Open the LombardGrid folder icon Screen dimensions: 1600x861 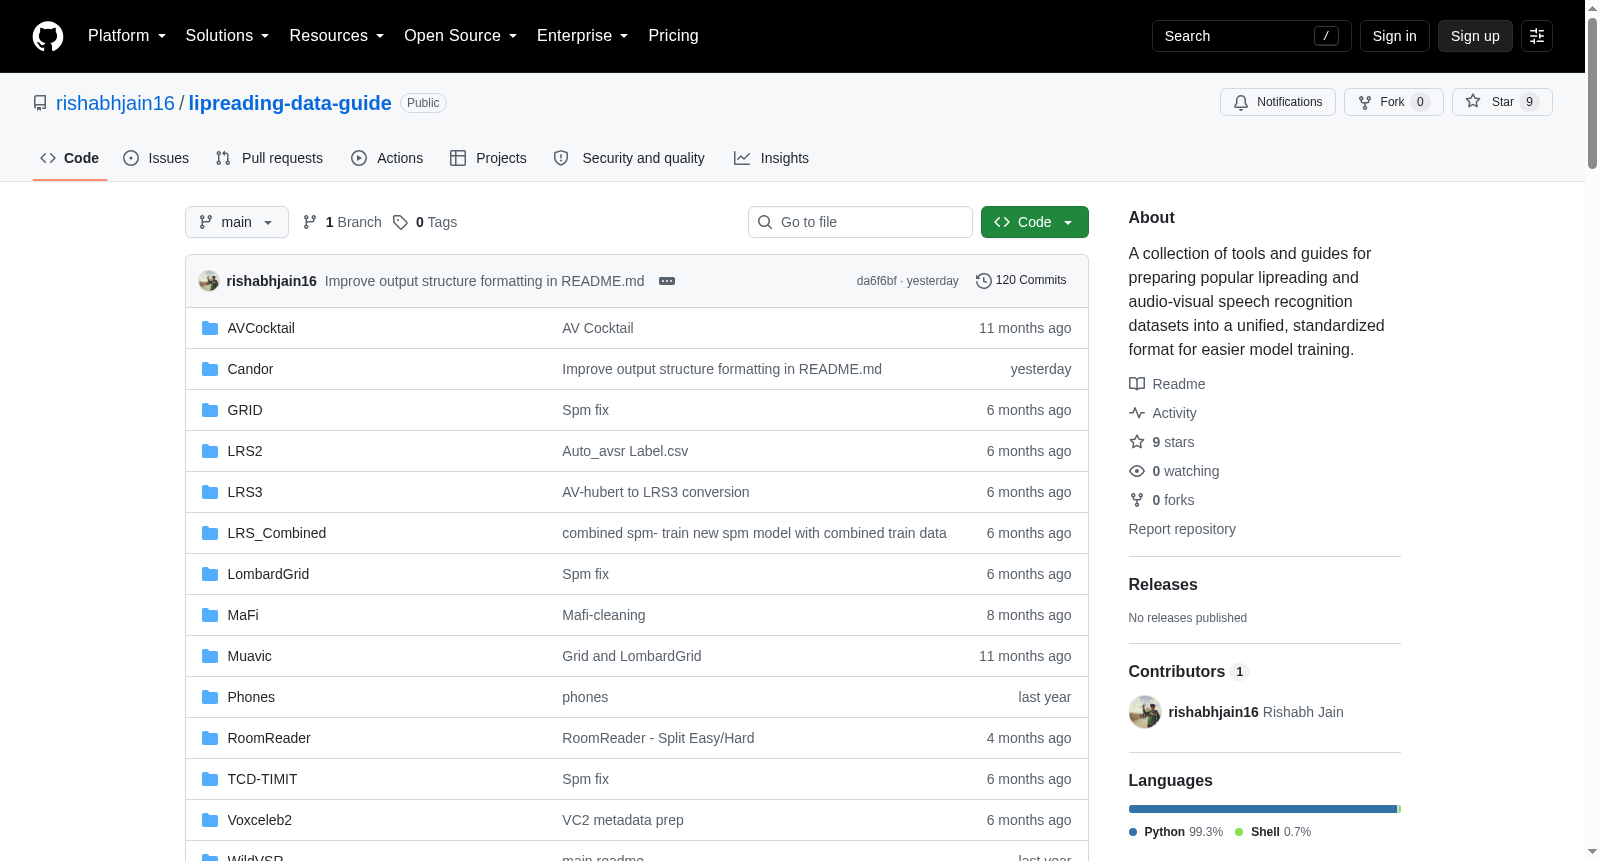tap(210, 574)
